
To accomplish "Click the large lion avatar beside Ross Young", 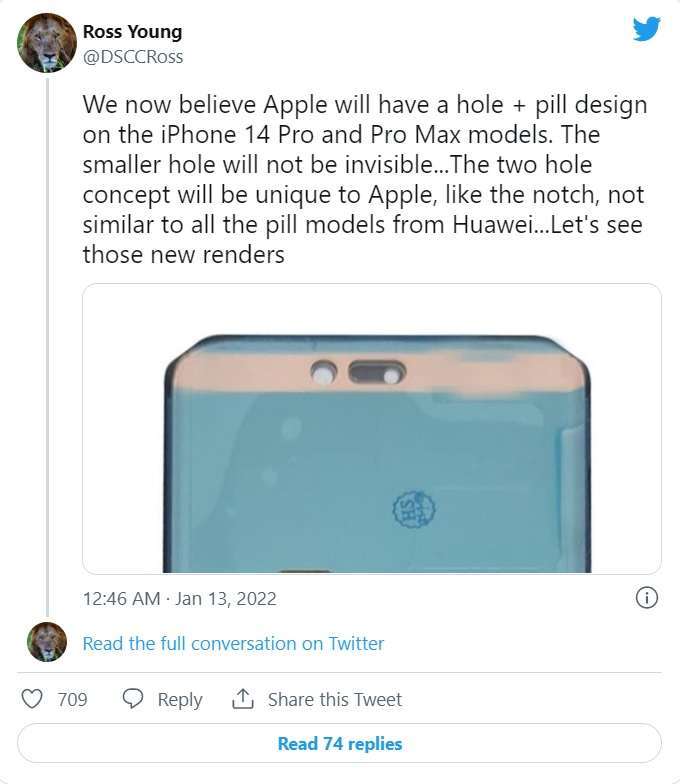I will (x=47, y=43).
